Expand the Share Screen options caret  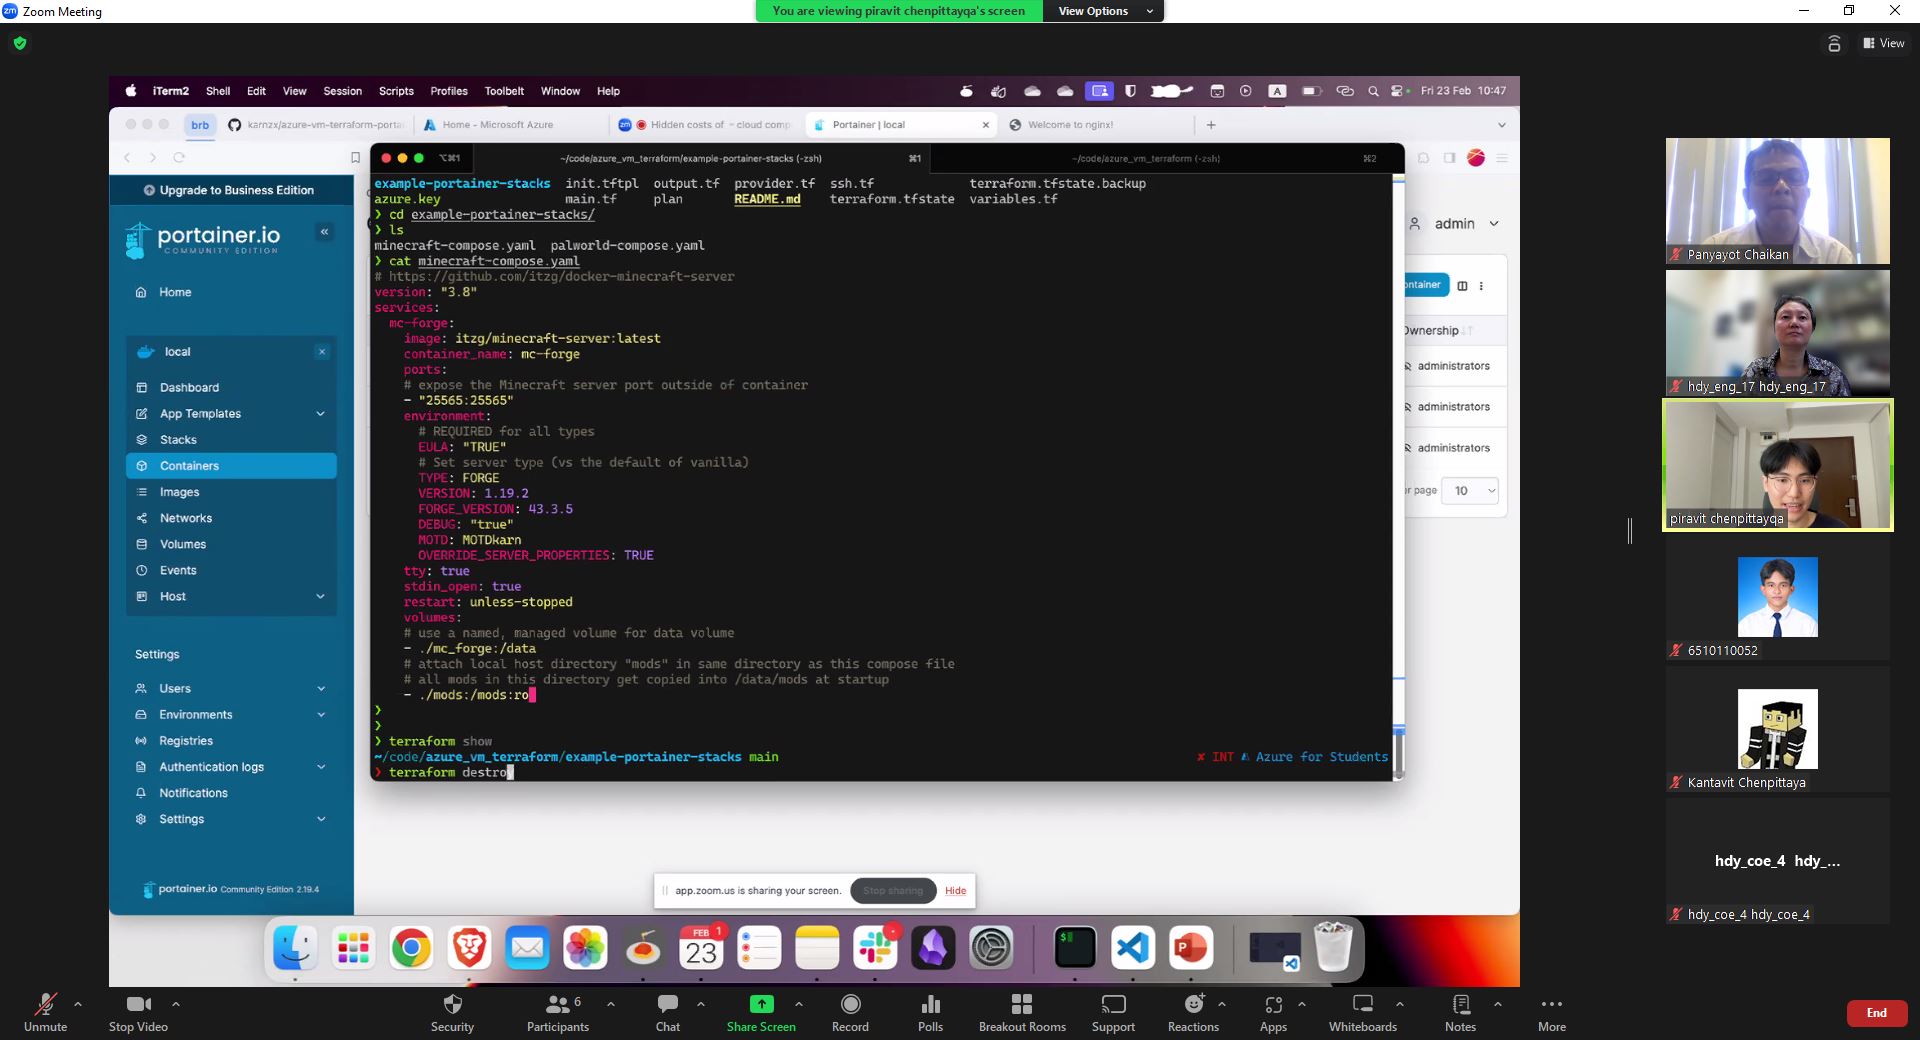[x=799, y=1003]
